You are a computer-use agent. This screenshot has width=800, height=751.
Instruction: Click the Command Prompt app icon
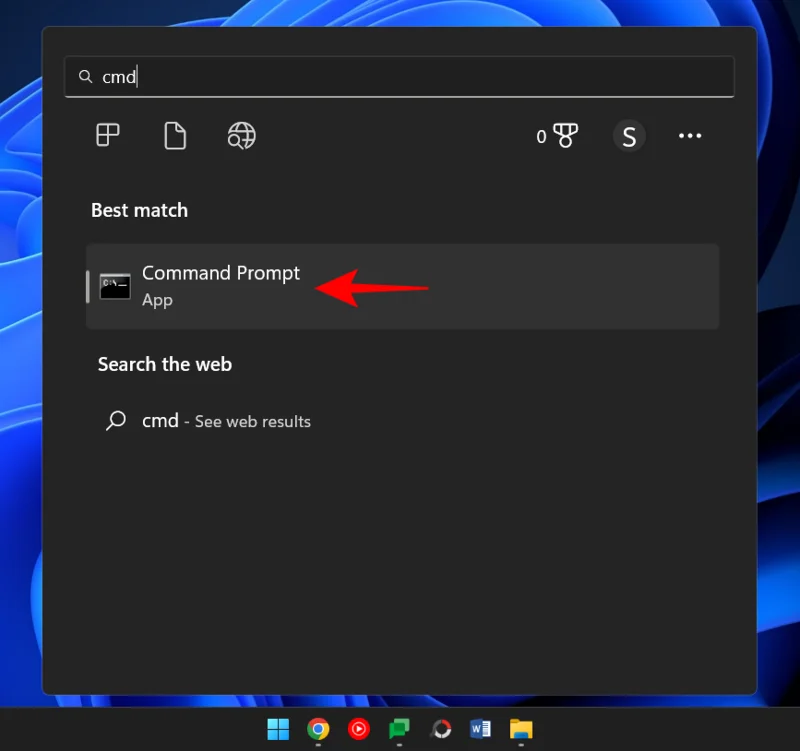(x=115, y=286)
